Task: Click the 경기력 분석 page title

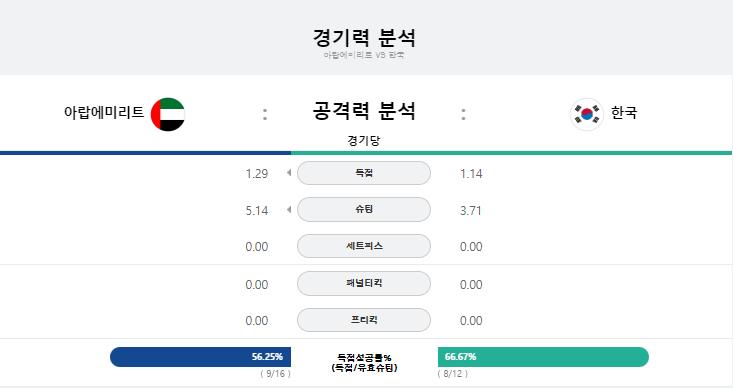Action: click(x=364, y=37)
